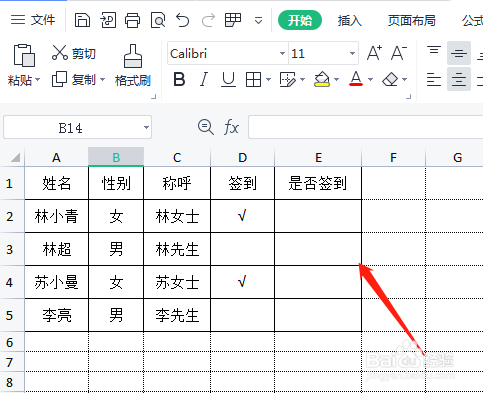The width and height of the screenshot is (483, 393).
Task: Click cell containing 李先生
Action: 177,315
